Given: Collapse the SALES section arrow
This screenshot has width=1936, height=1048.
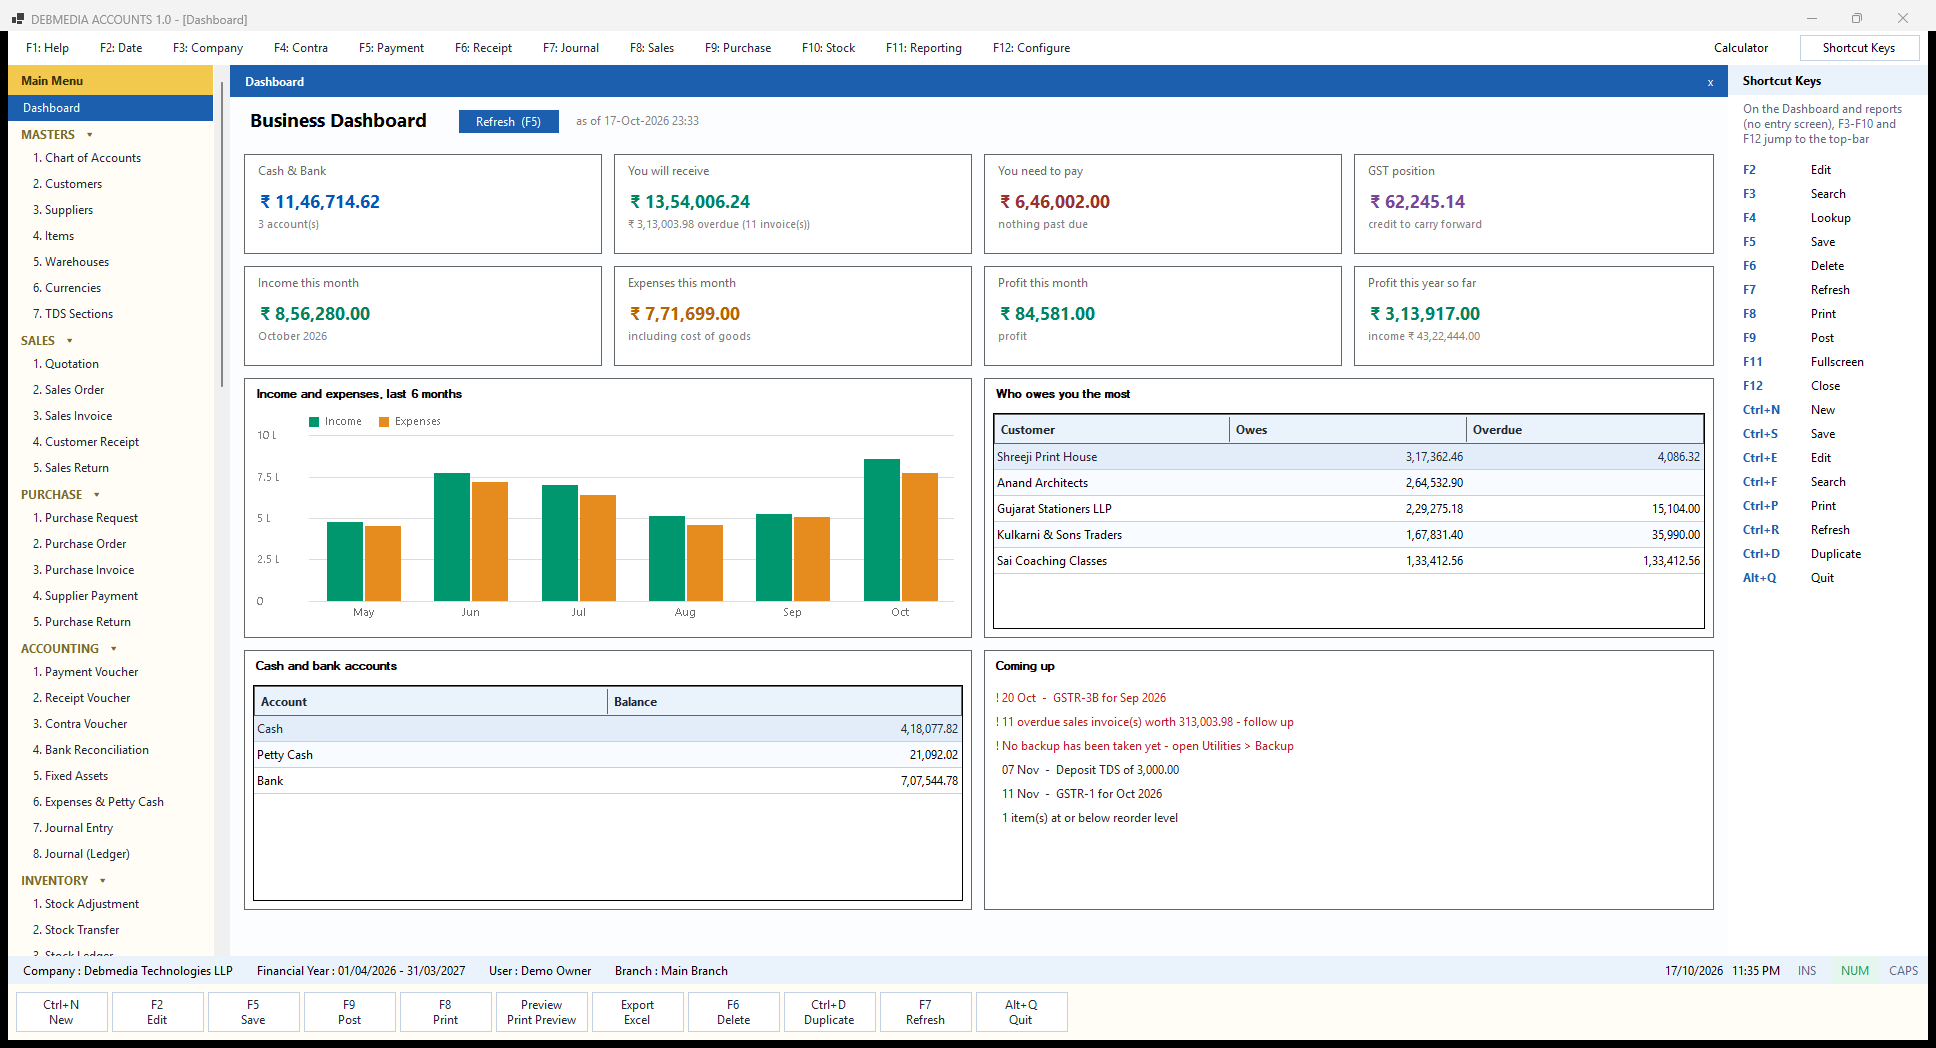Looking at the screenshot, I should coord(69,341).
